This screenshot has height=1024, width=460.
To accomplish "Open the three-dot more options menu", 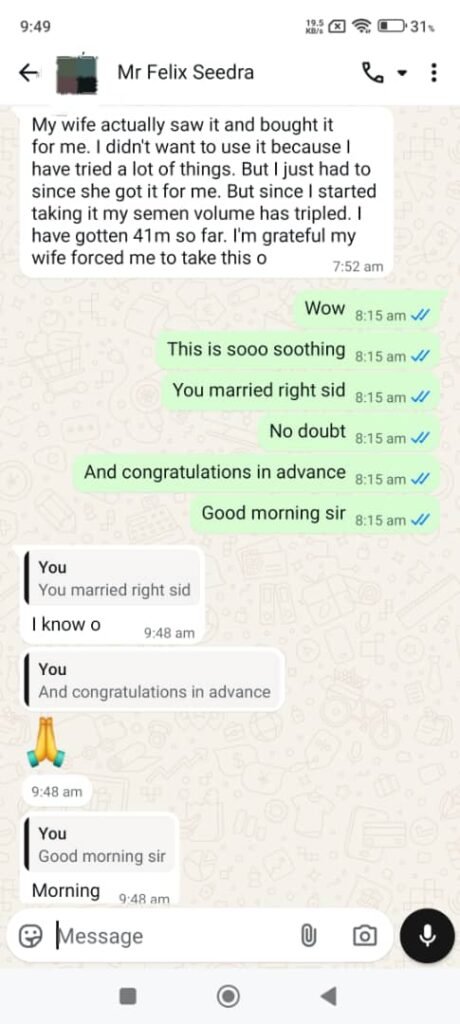I will 434,72.
